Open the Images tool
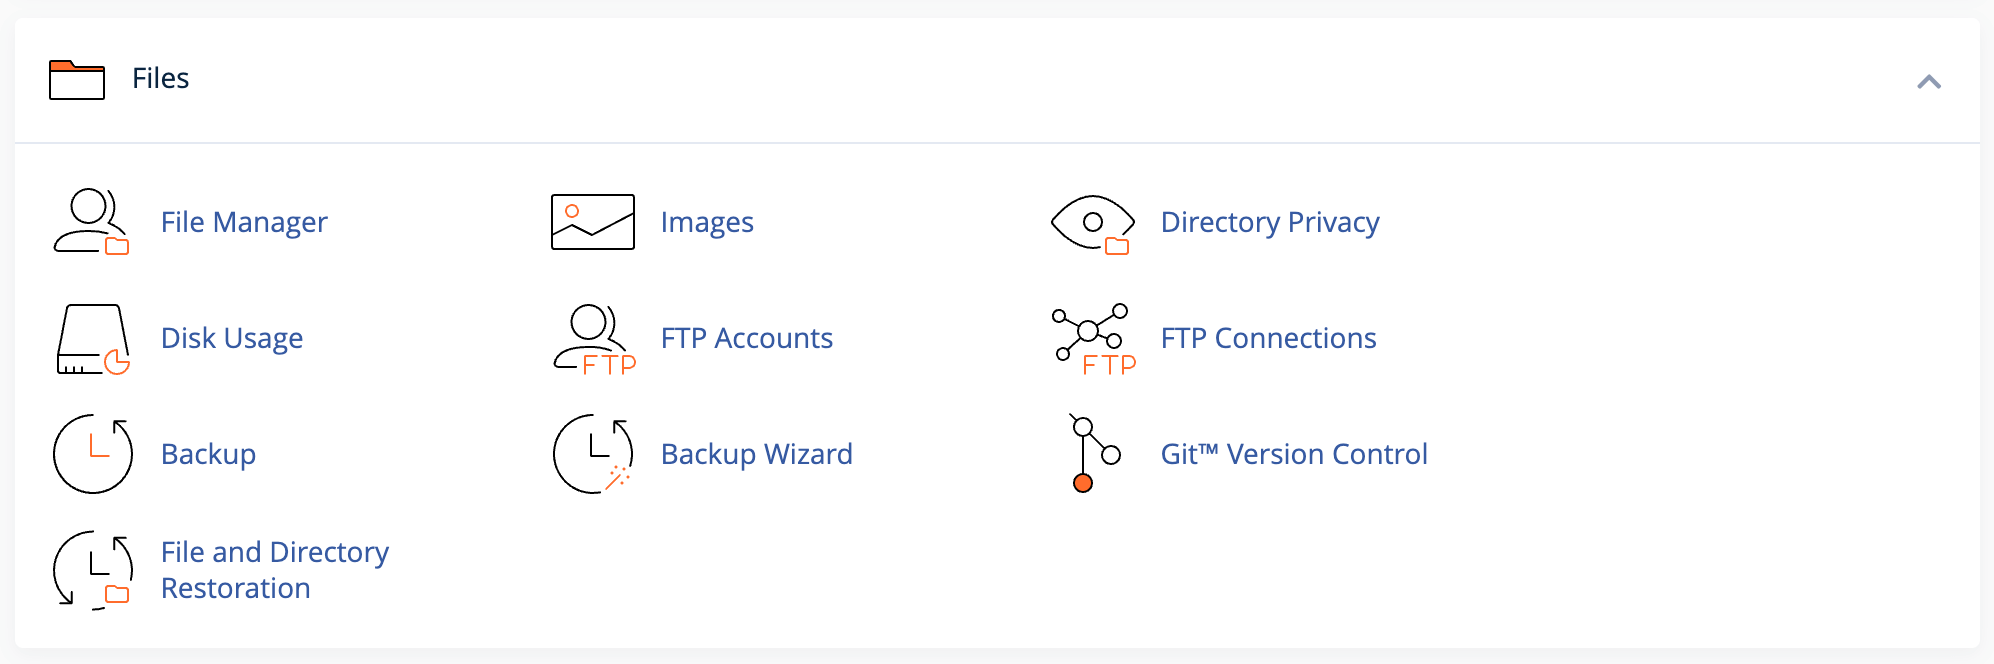 (x=706, y=222)
